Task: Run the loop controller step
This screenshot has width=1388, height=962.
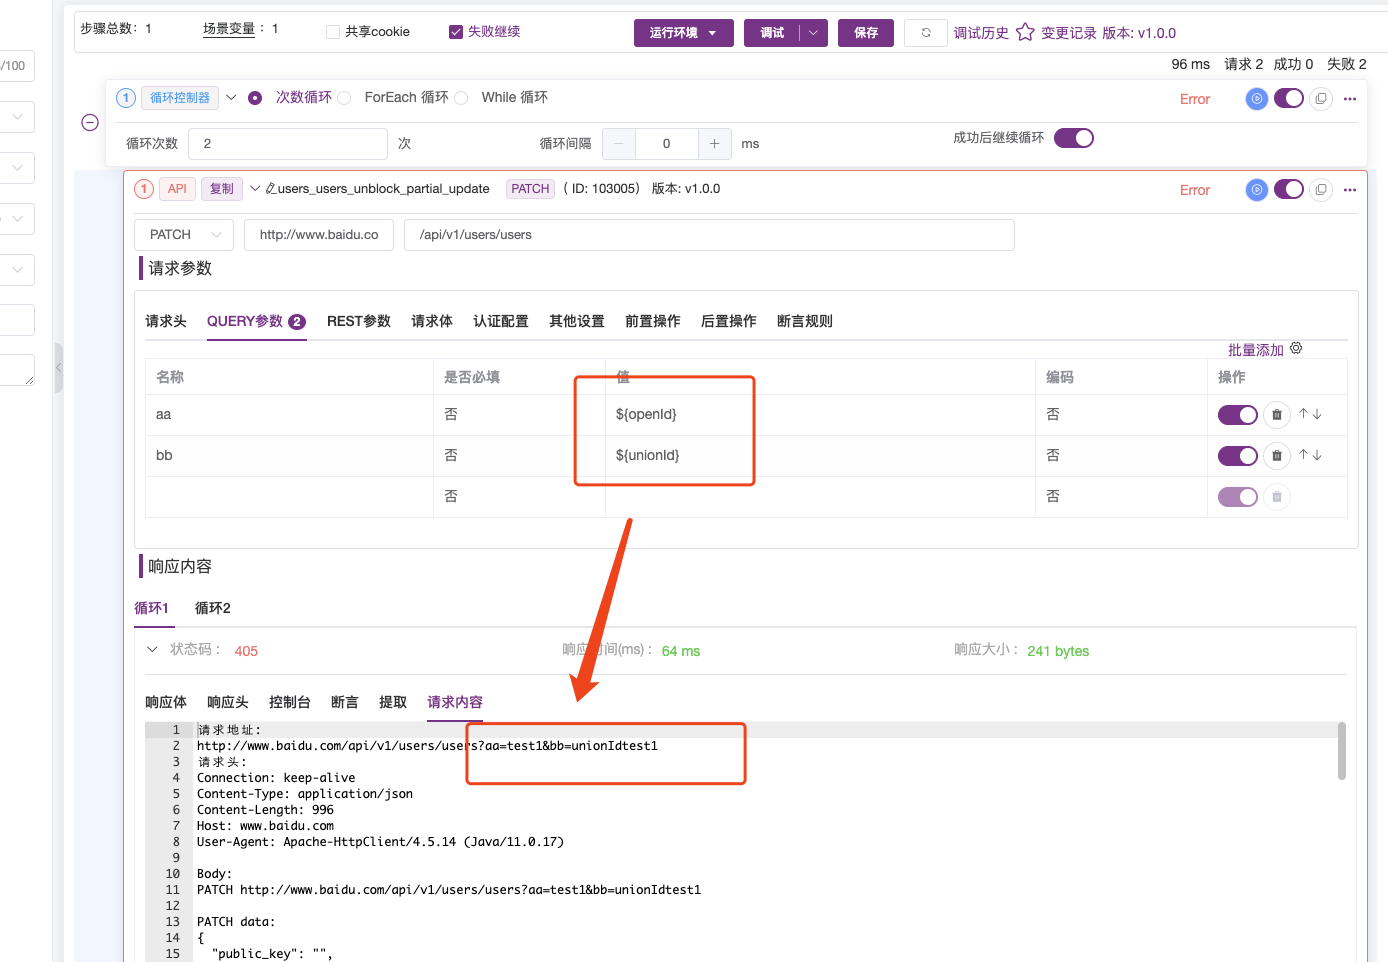Action: tap(1256, 98)
